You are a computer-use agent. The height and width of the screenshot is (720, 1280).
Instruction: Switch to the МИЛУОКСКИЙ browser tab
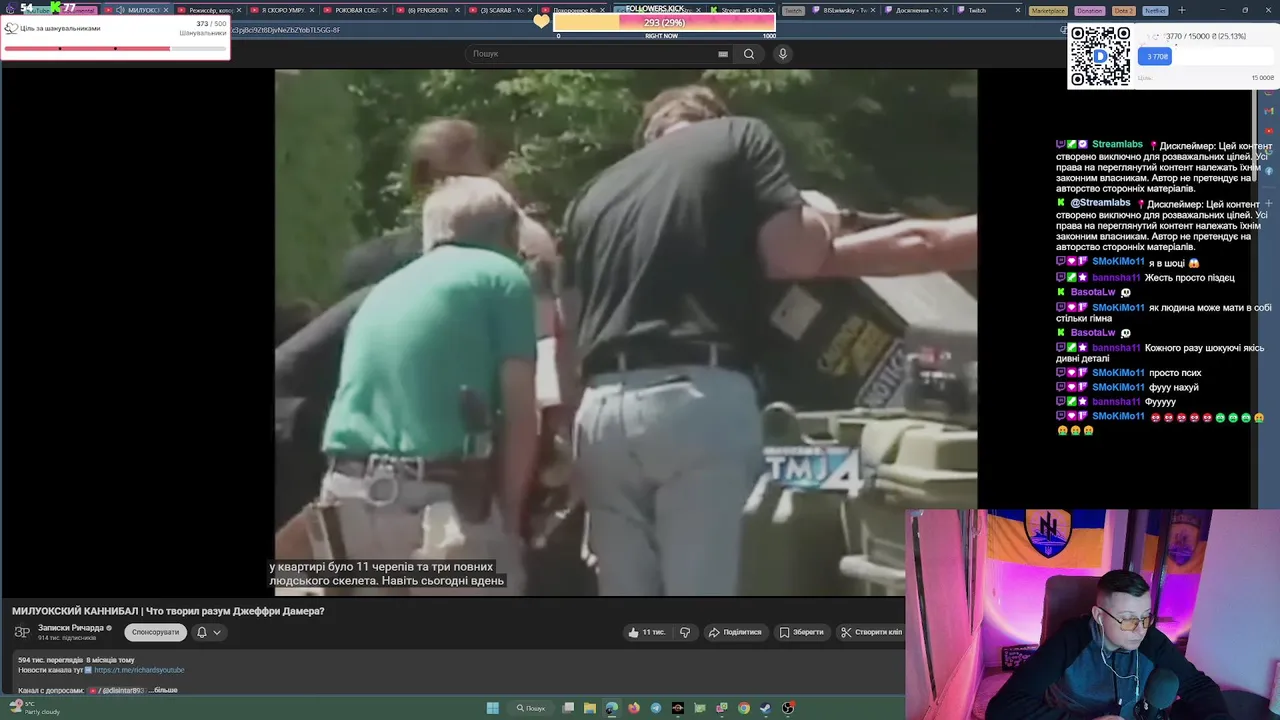point(137,10)
